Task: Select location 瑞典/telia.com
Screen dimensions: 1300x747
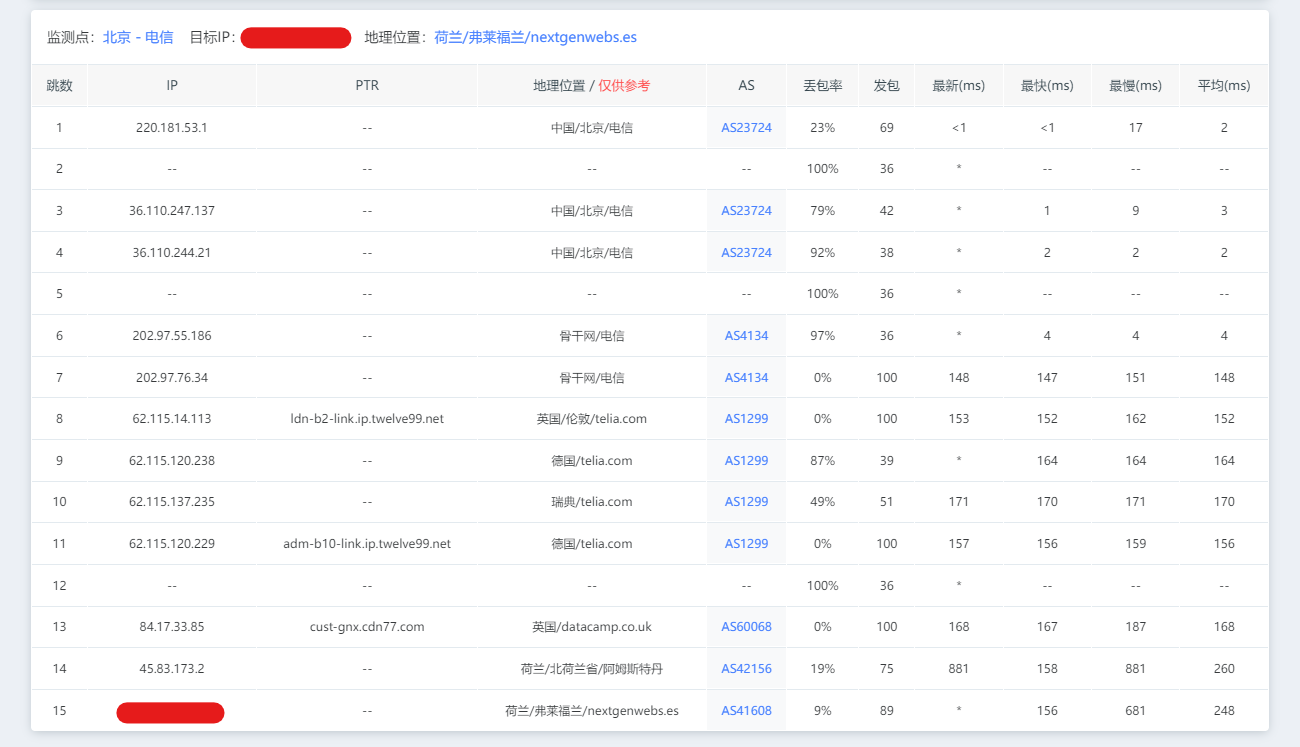Action: (592, 502)
